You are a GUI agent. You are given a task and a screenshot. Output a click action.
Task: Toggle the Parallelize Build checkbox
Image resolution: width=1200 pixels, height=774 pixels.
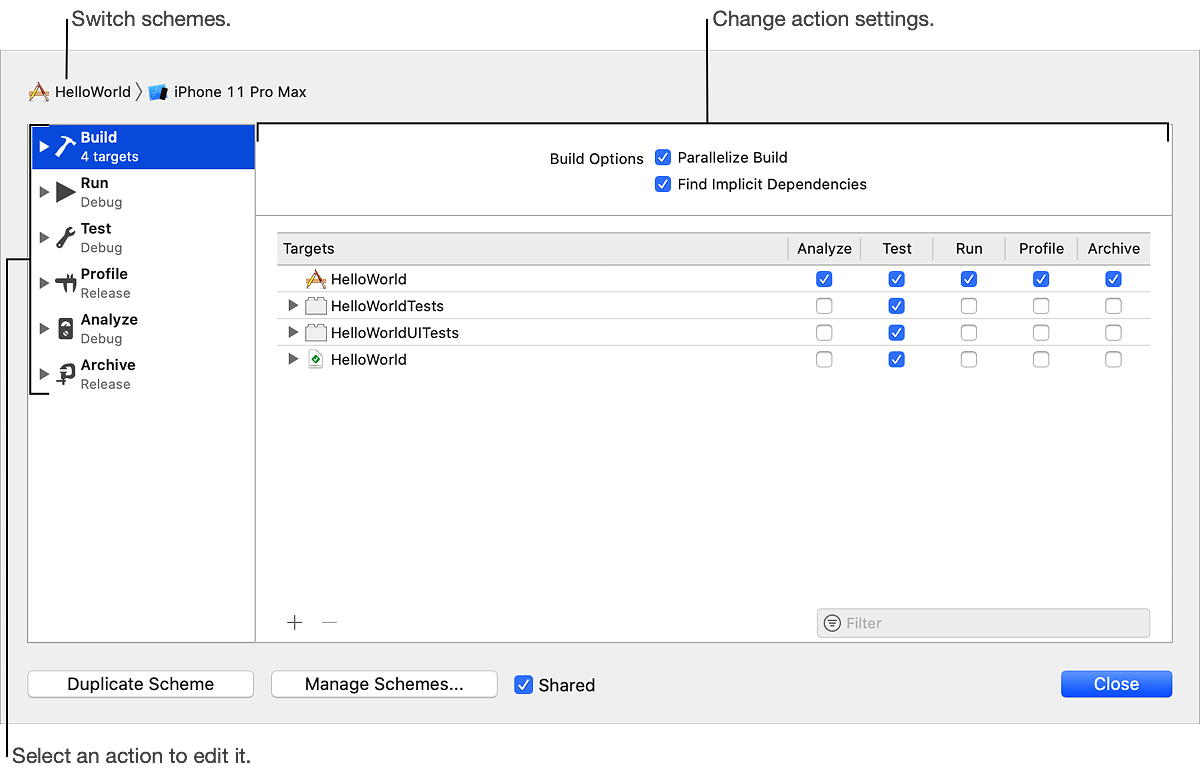(x=663, y=157)
